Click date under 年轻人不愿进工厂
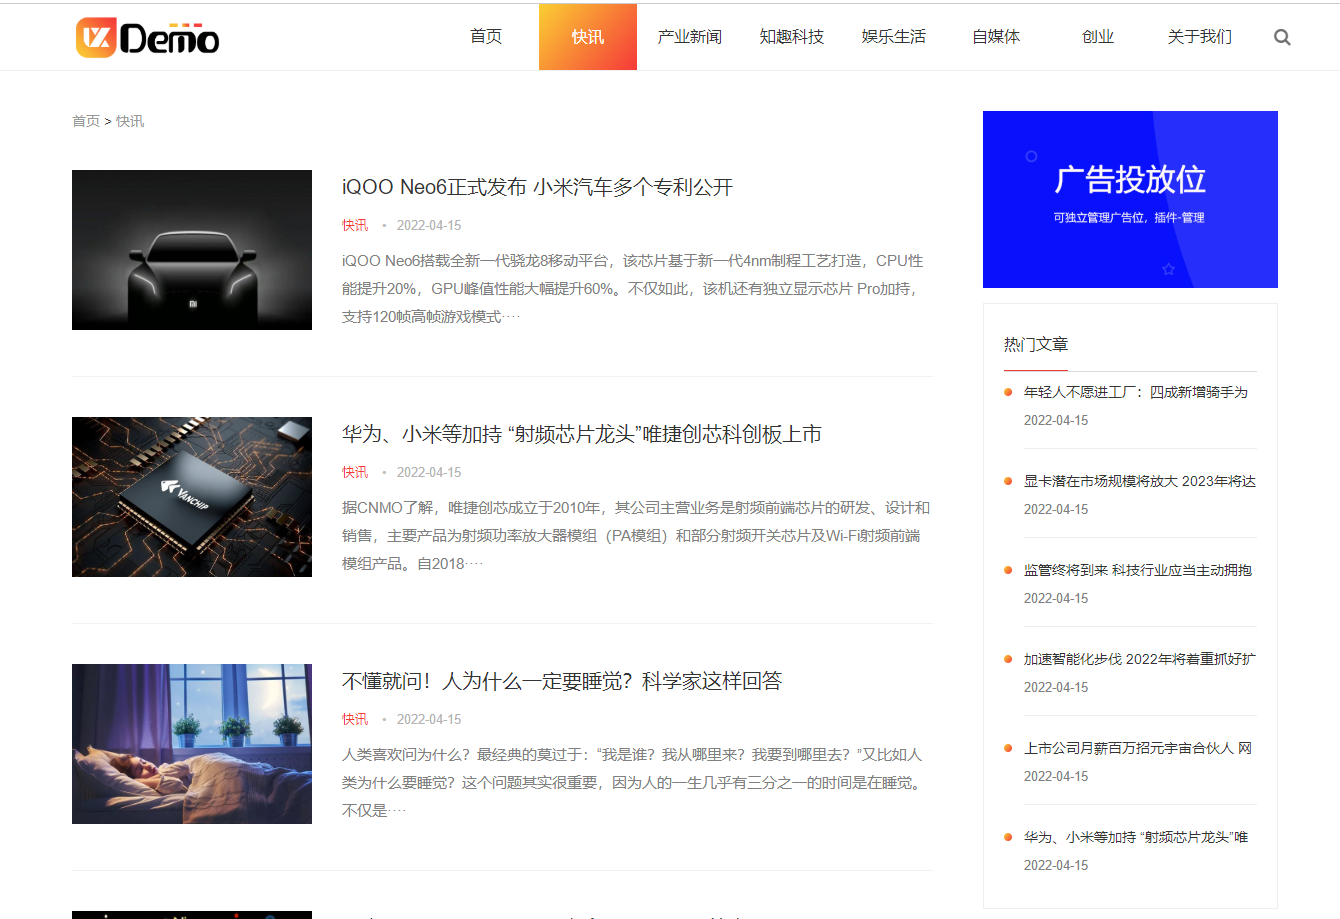The height and width of the screenshot is (919, 1340). click(x=1056, y=420)
